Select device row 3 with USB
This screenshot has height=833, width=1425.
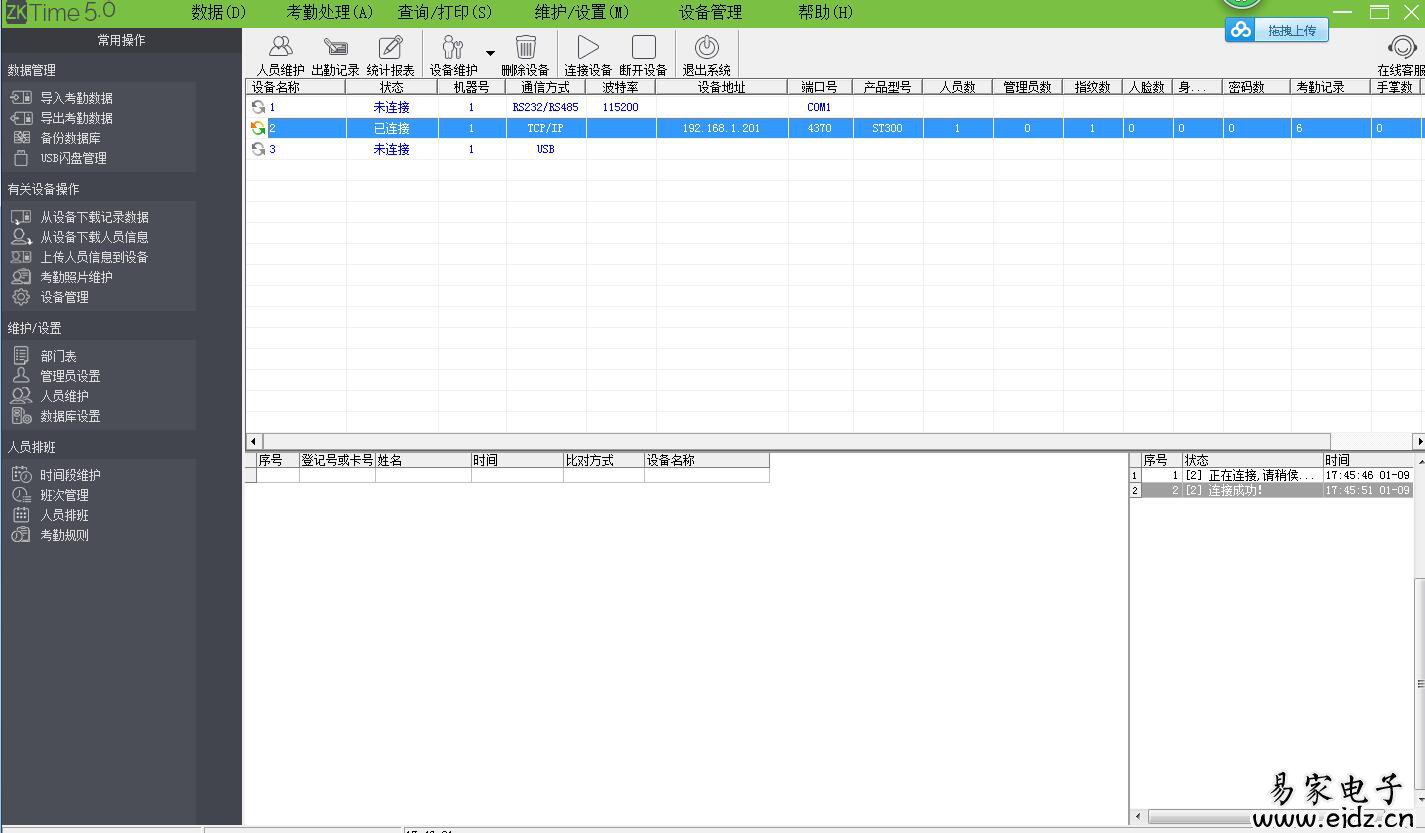833,149
